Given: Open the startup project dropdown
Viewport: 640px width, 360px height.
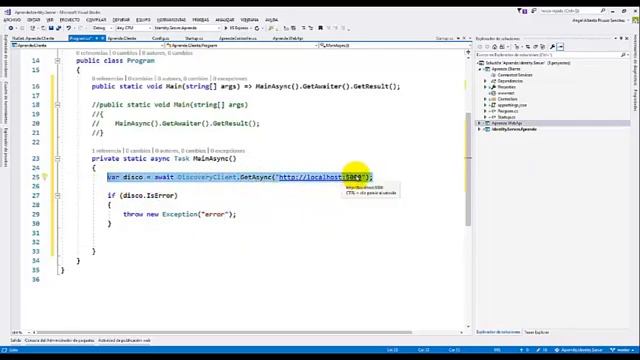Looking at the screenshot, I should pyautogui.click(x=187, y=28).
